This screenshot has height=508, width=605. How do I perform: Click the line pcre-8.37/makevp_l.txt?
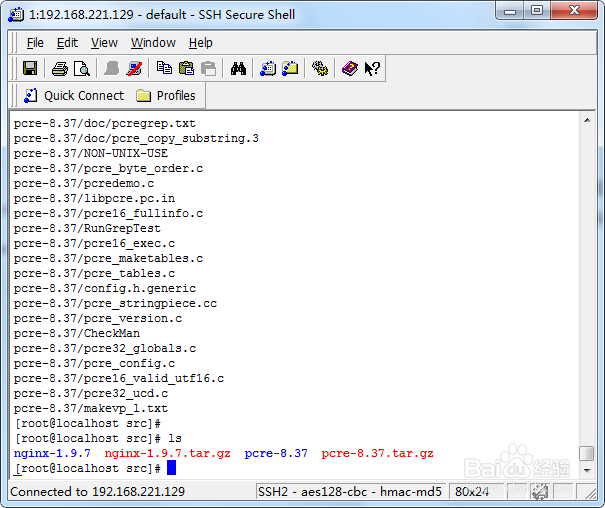pyautogui.click(x=91, y=408)
